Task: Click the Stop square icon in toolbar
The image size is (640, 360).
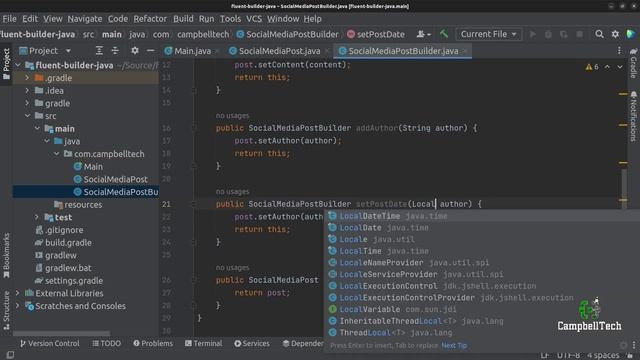Action: pyautogui.click(x=579, y=34)
